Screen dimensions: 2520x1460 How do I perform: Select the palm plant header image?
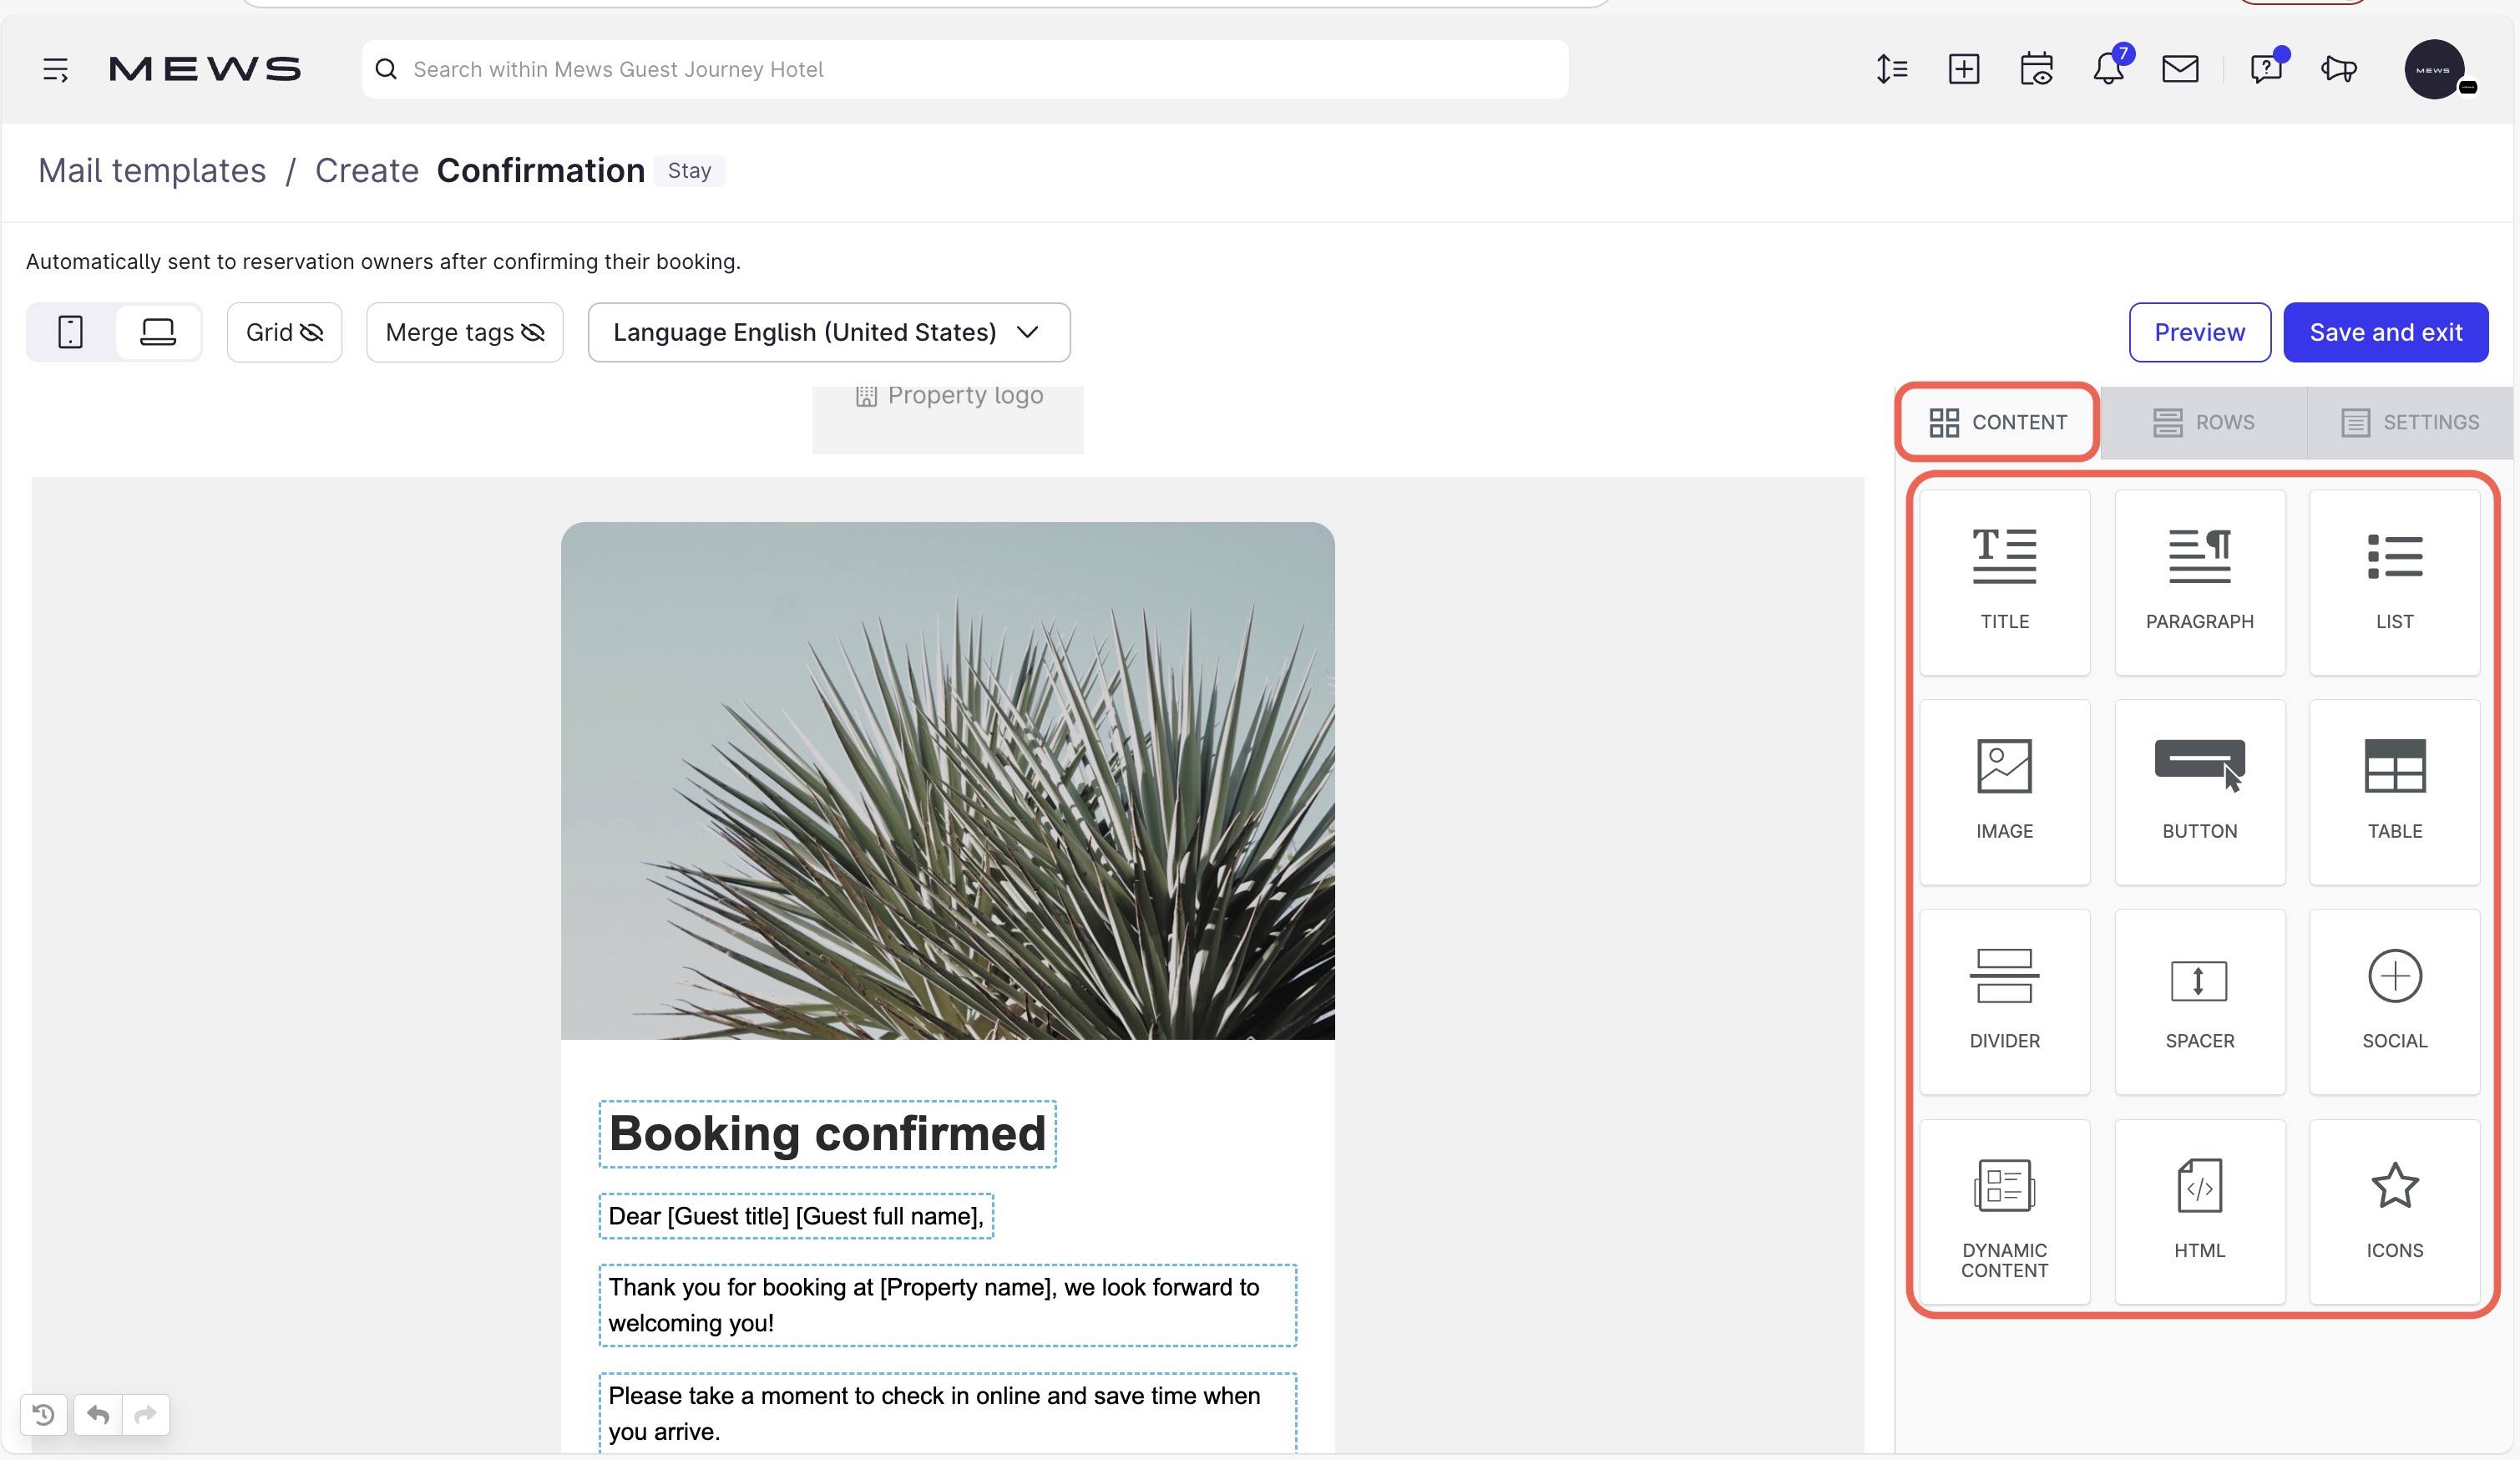tap(947, 780)
